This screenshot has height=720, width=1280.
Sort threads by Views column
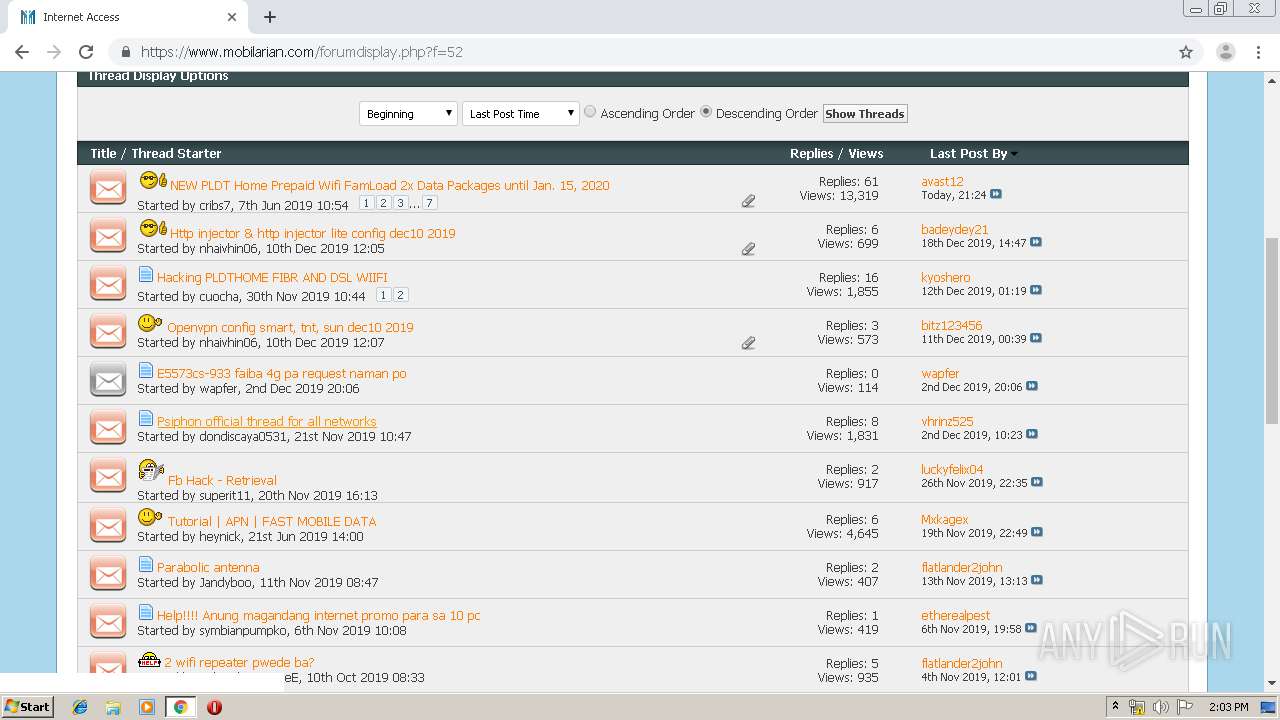(865, 153)
